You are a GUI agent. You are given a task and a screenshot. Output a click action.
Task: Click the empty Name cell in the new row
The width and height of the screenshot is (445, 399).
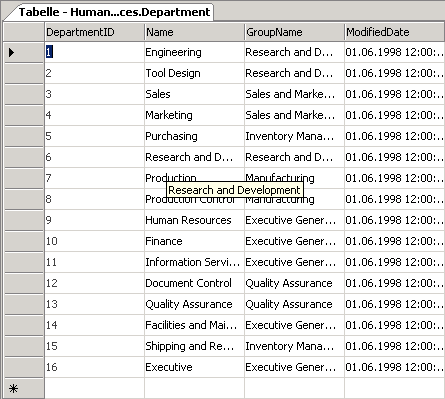194,389
